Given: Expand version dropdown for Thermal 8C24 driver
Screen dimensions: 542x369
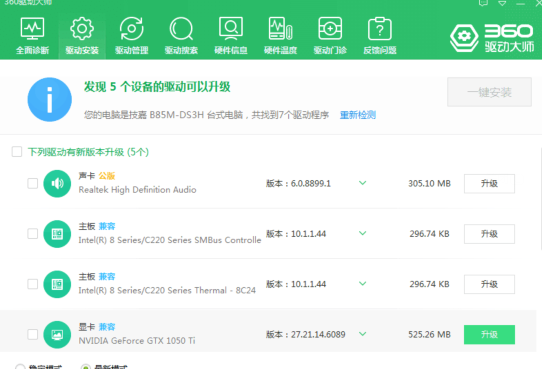Looking at the screenshot, I should [362, 283].
